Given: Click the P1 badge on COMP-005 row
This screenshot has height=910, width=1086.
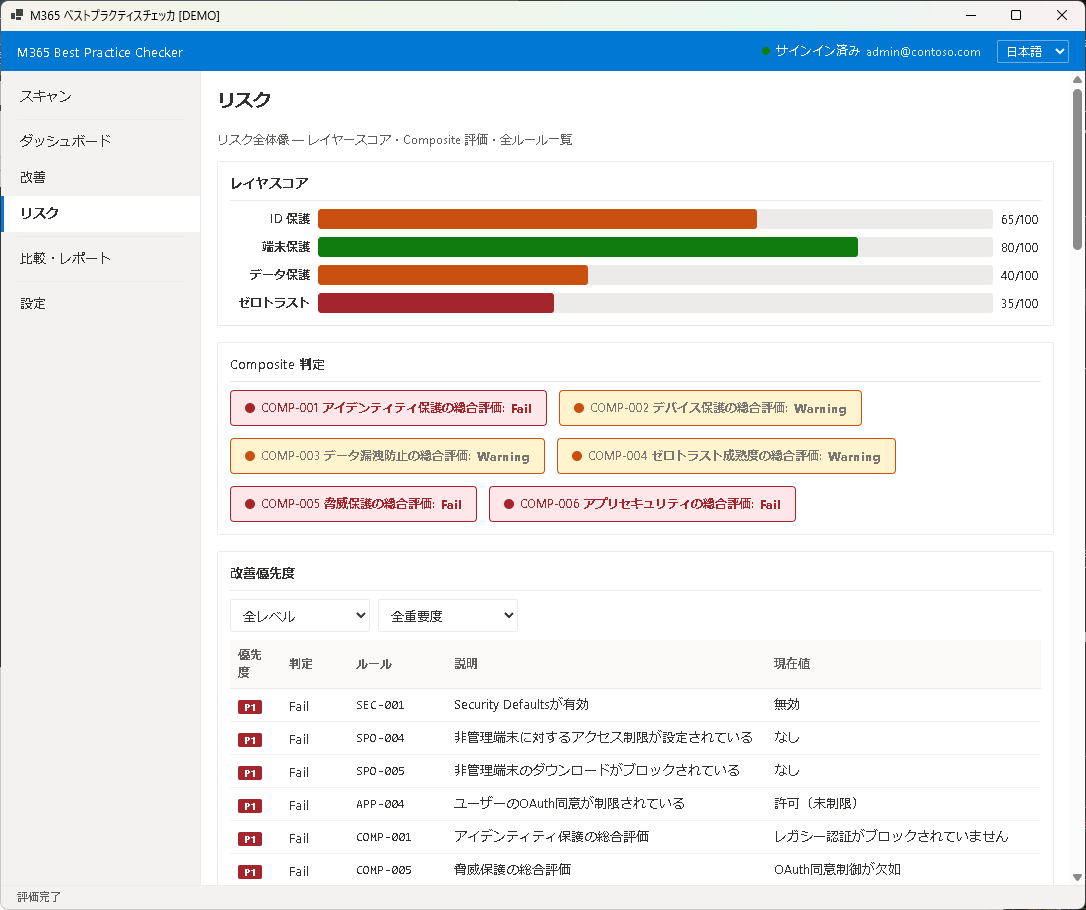Looking at the screenshot, I should point(249,871).
